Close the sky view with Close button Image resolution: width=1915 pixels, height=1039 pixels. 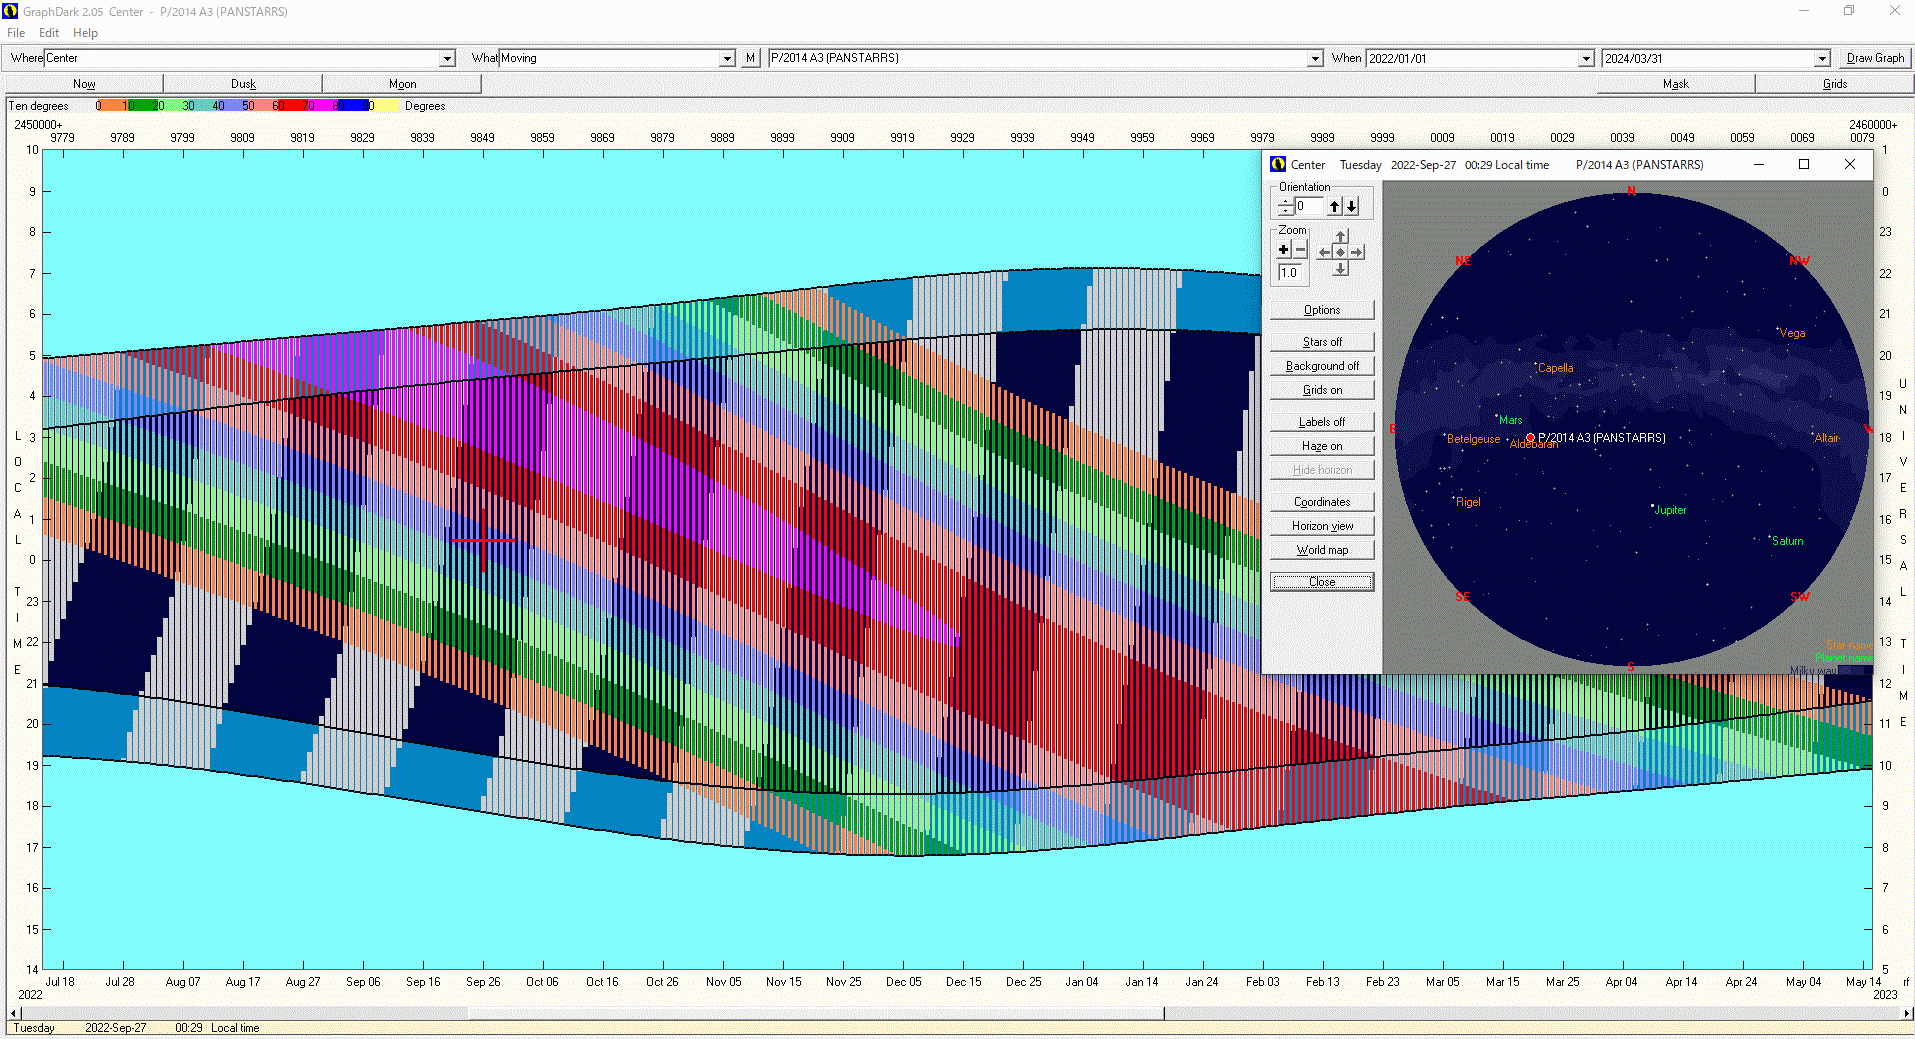tap(1322, 582)
